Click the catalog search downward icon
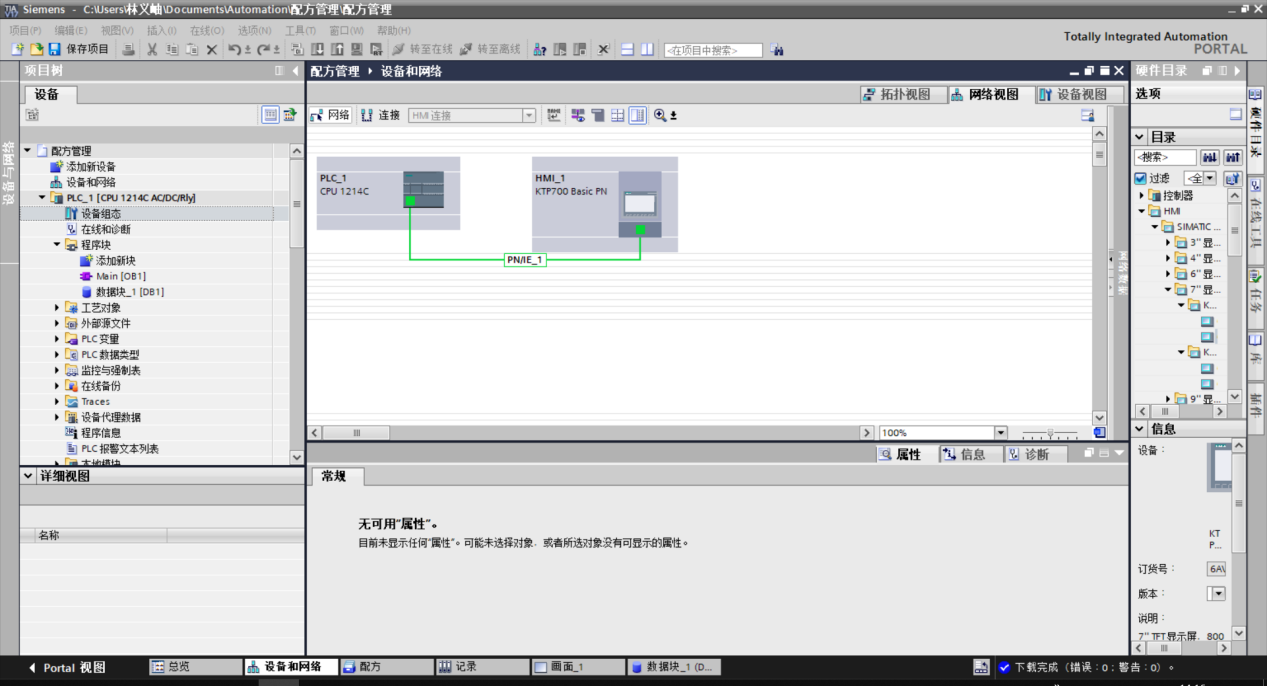Viewport: 1267px width, 686px height. tap(1210, 157)
